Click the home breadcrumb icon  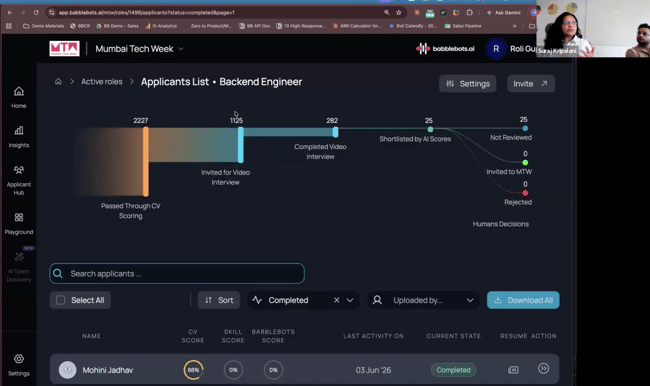click(58, 82)
